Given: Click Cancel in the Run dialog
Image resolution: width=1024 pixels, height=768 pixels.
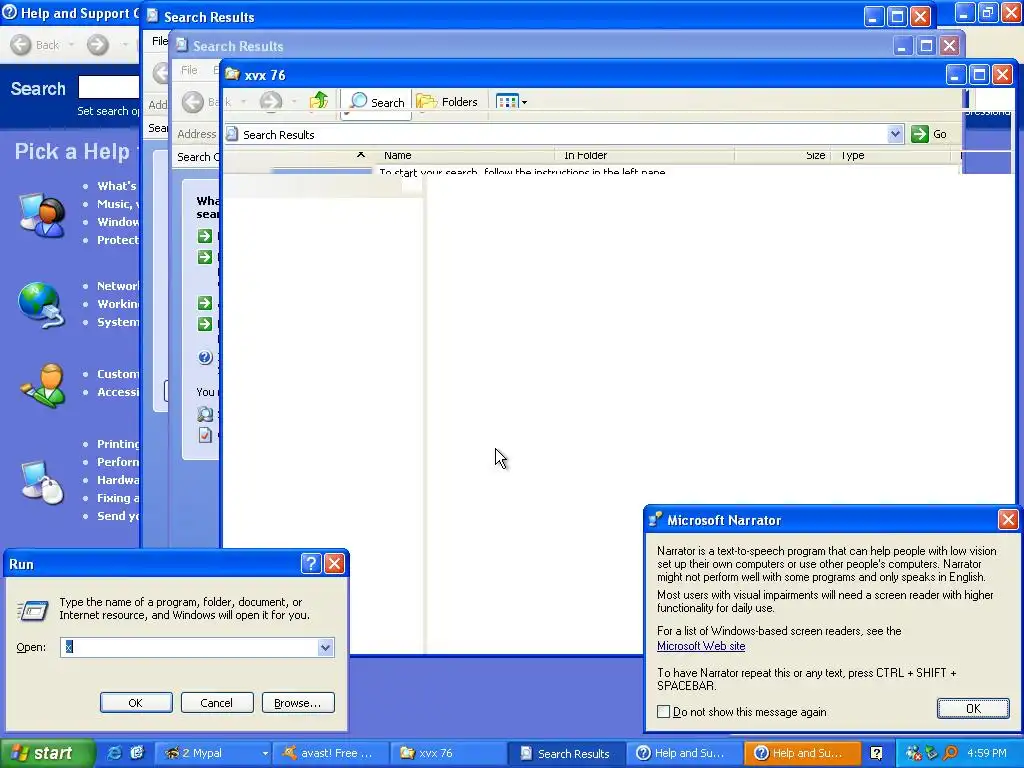Looking at the screenshot, I should pyautogui.click(x=217, y=703).
